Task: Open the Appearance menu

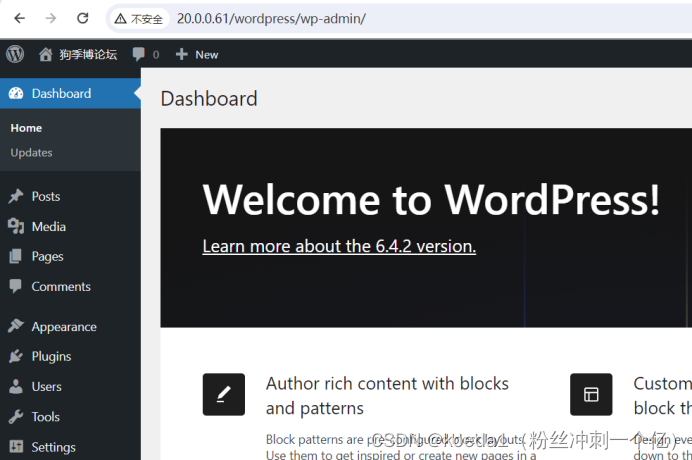Action: (64, 327)
